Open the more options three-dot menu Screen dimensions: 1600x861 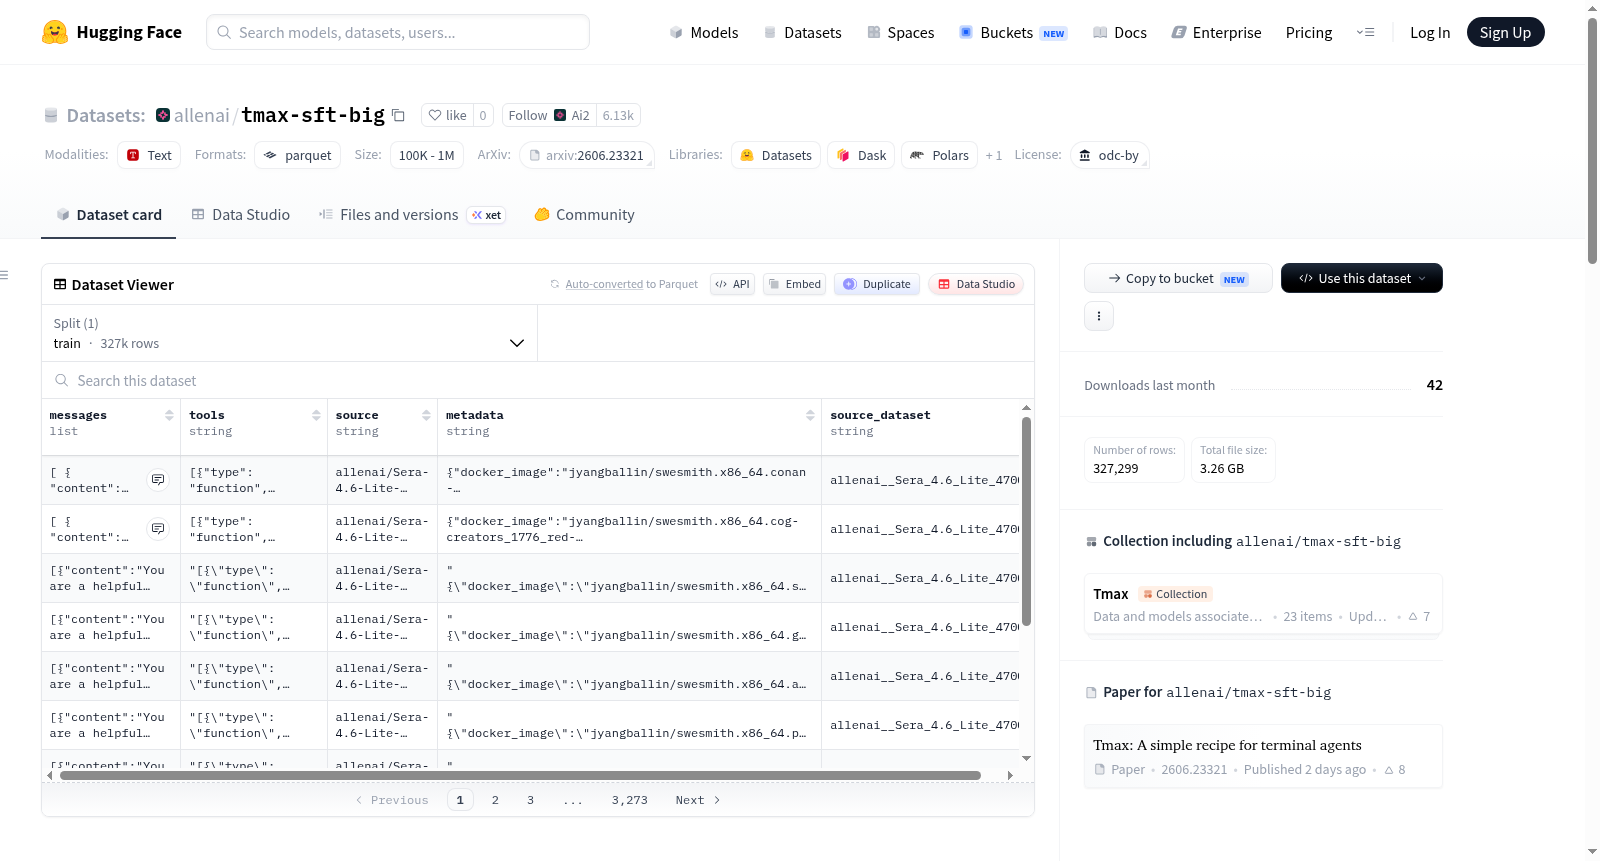pyautogui.click(x=1099, y=316)
